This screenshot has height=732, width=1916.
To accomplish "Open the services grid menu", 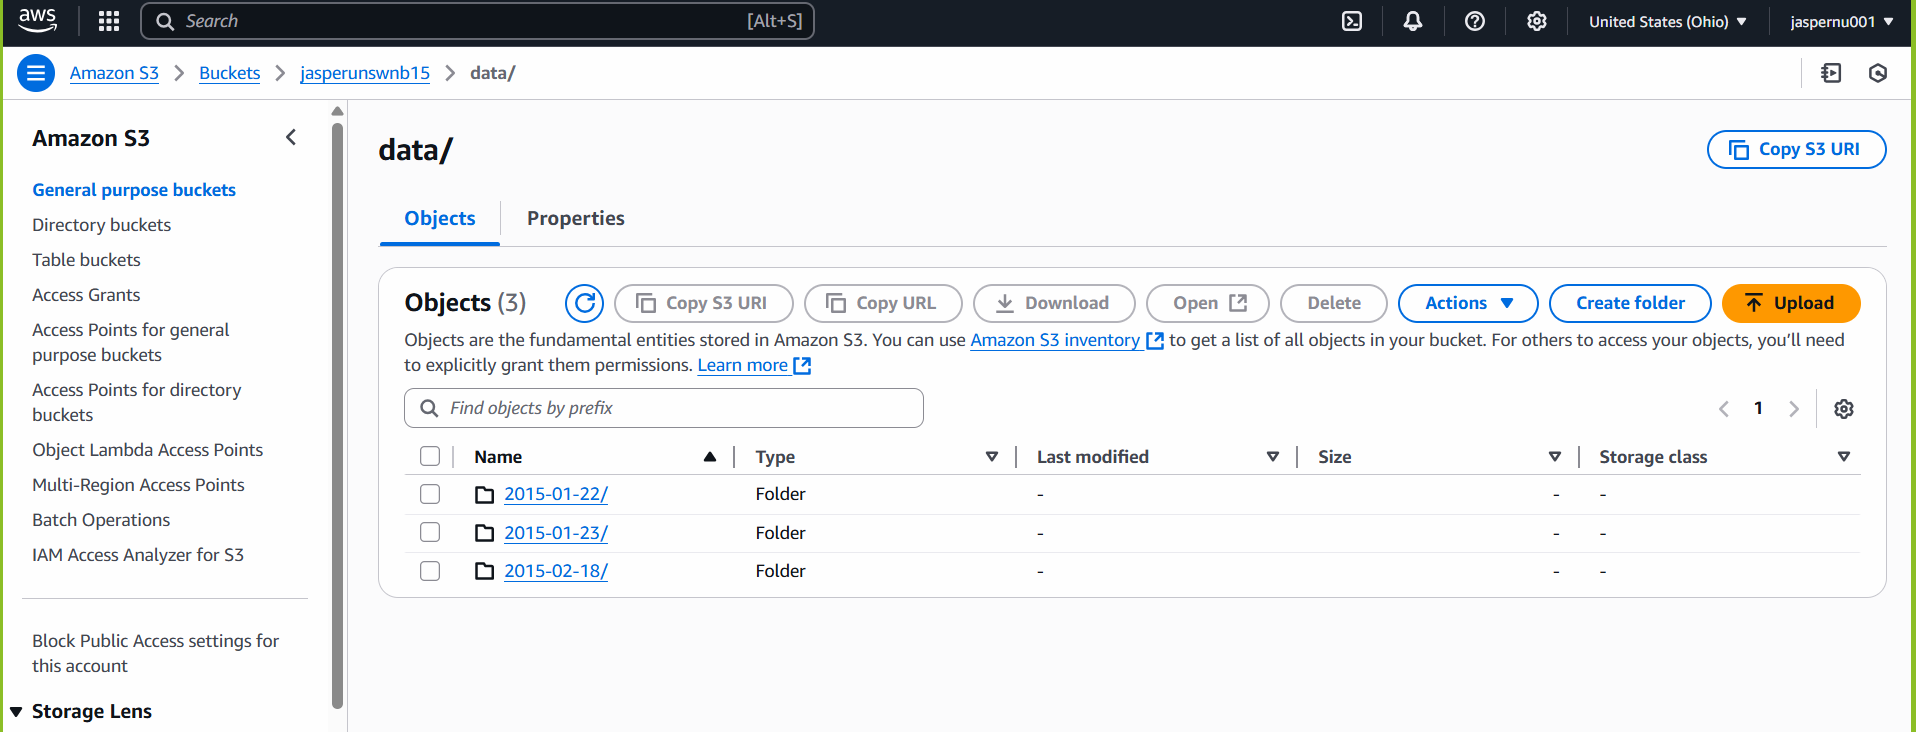I will (109, 21).
